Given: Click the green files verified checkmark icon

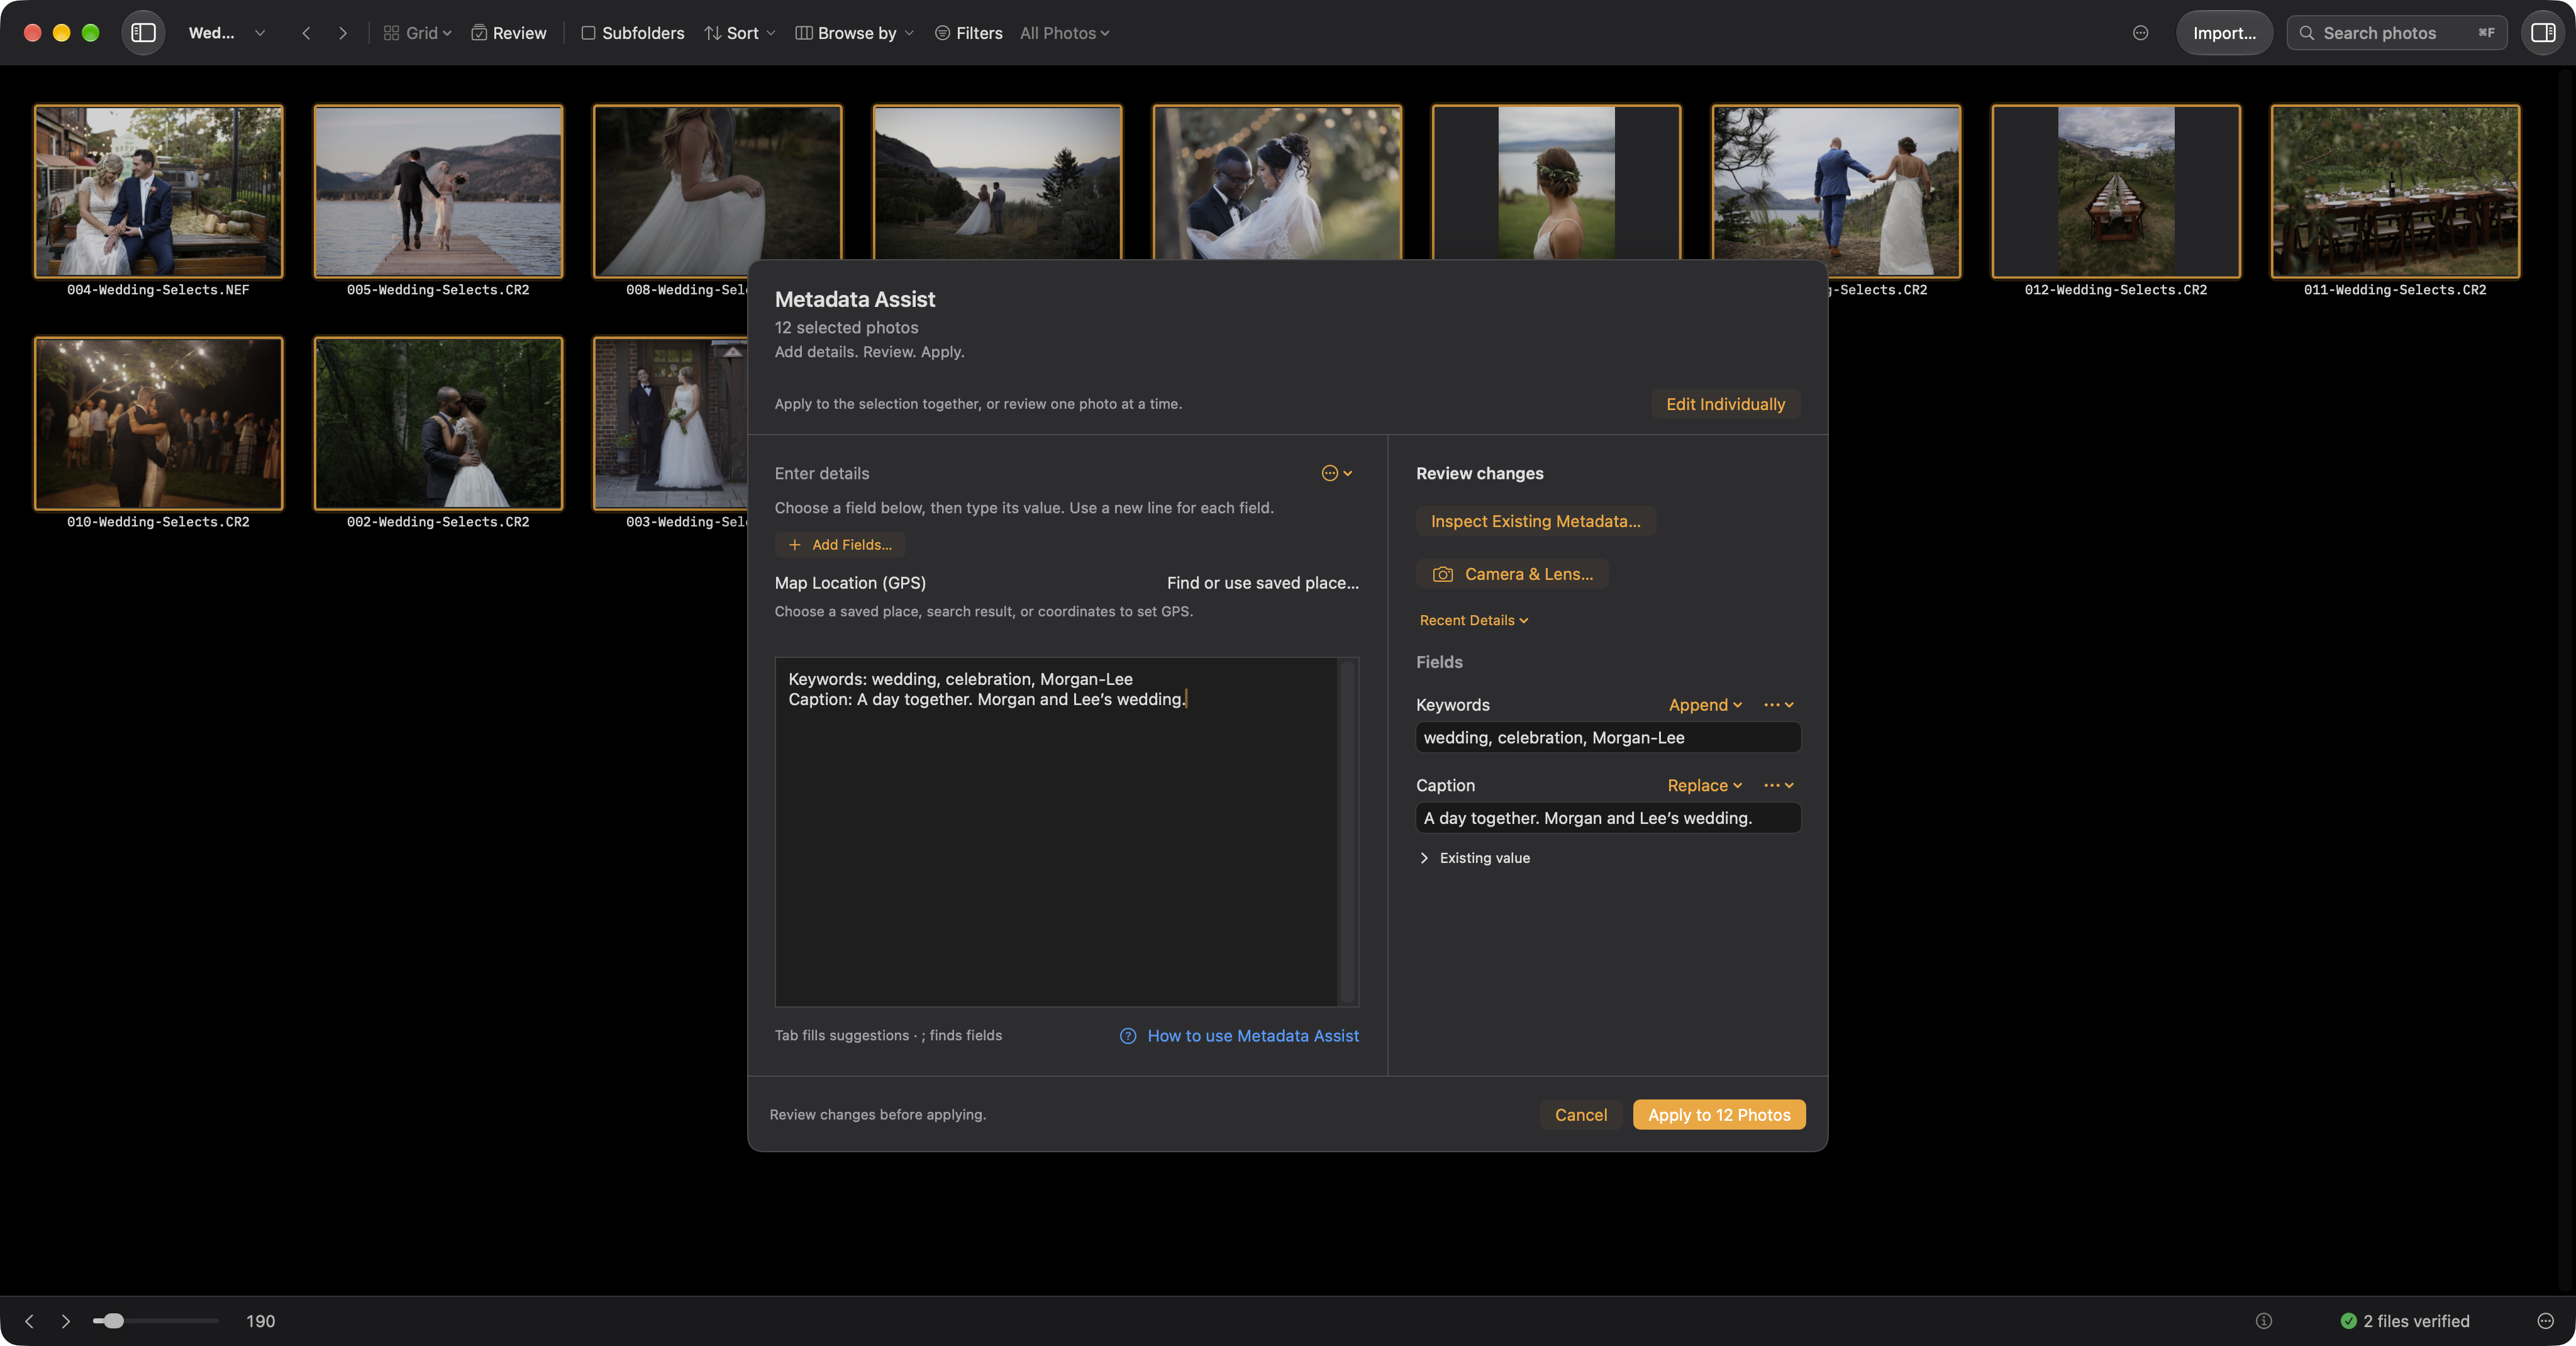Looking at the screenshot, I should (x=2348, y=1321).
